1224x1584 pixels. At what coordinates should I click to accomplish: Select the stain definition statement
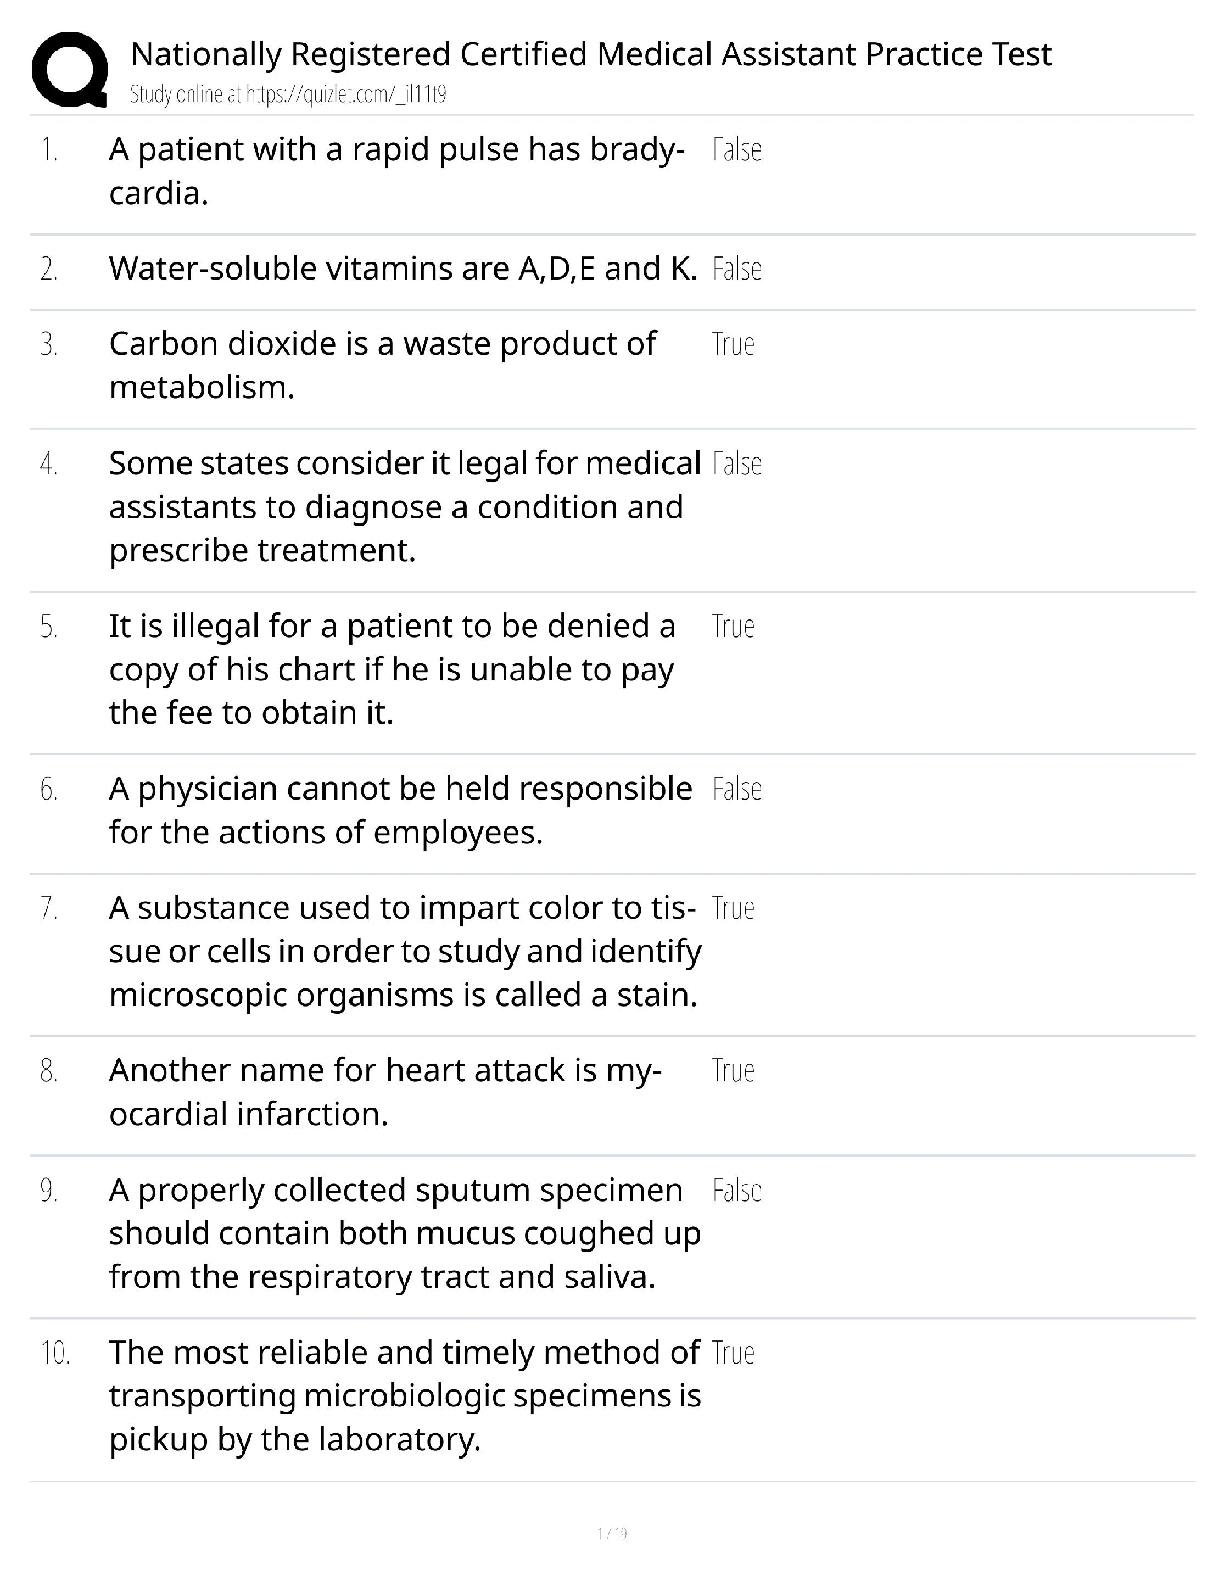(404, 951)
